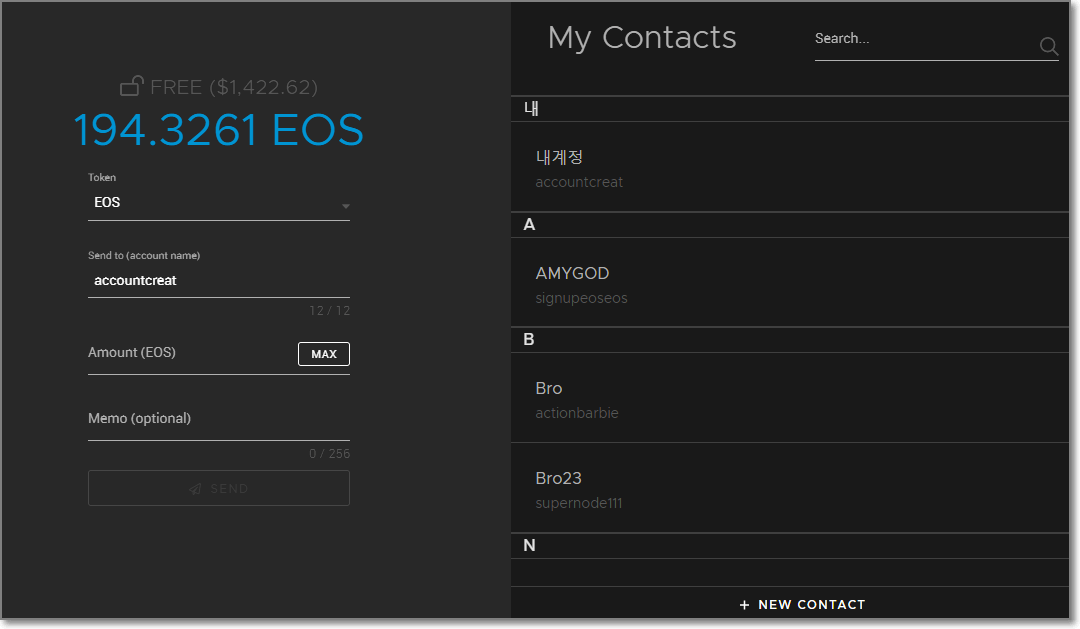Click the Send to account name field

(218, 280)
